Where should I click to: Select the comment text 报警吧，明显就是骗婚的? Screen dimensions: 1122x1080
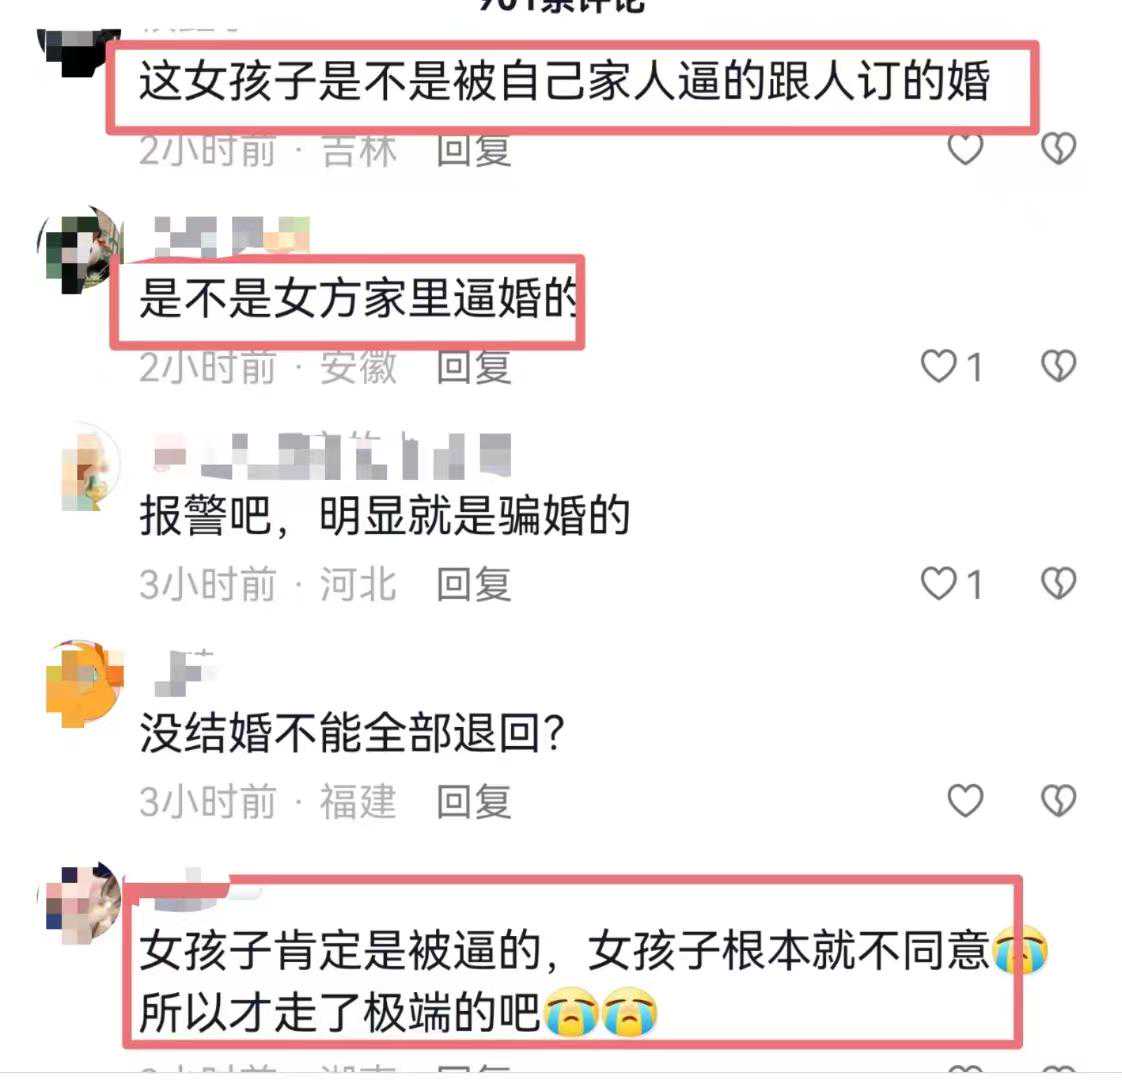[x=384, y=517]
